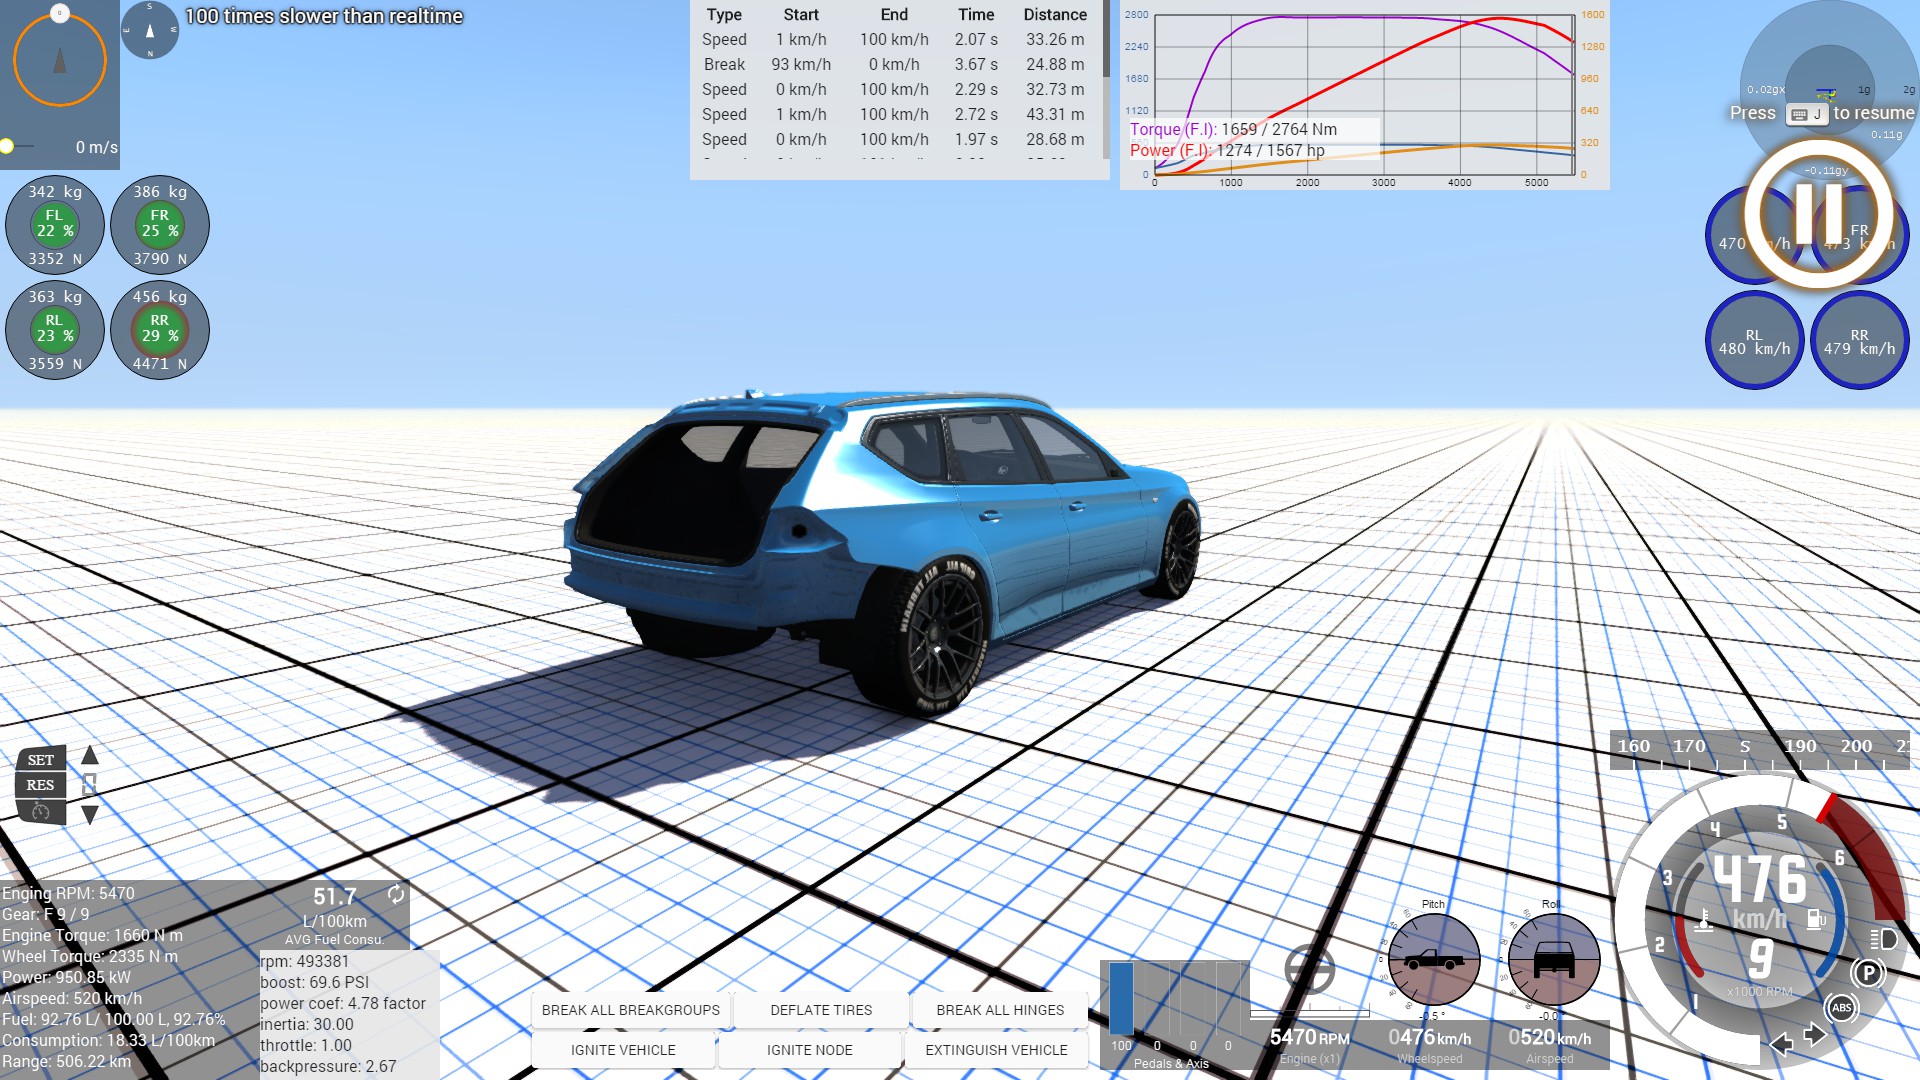Click the large pause icon to resume
This screenshot has width=1920, height=1080.
coord(1818,213)
